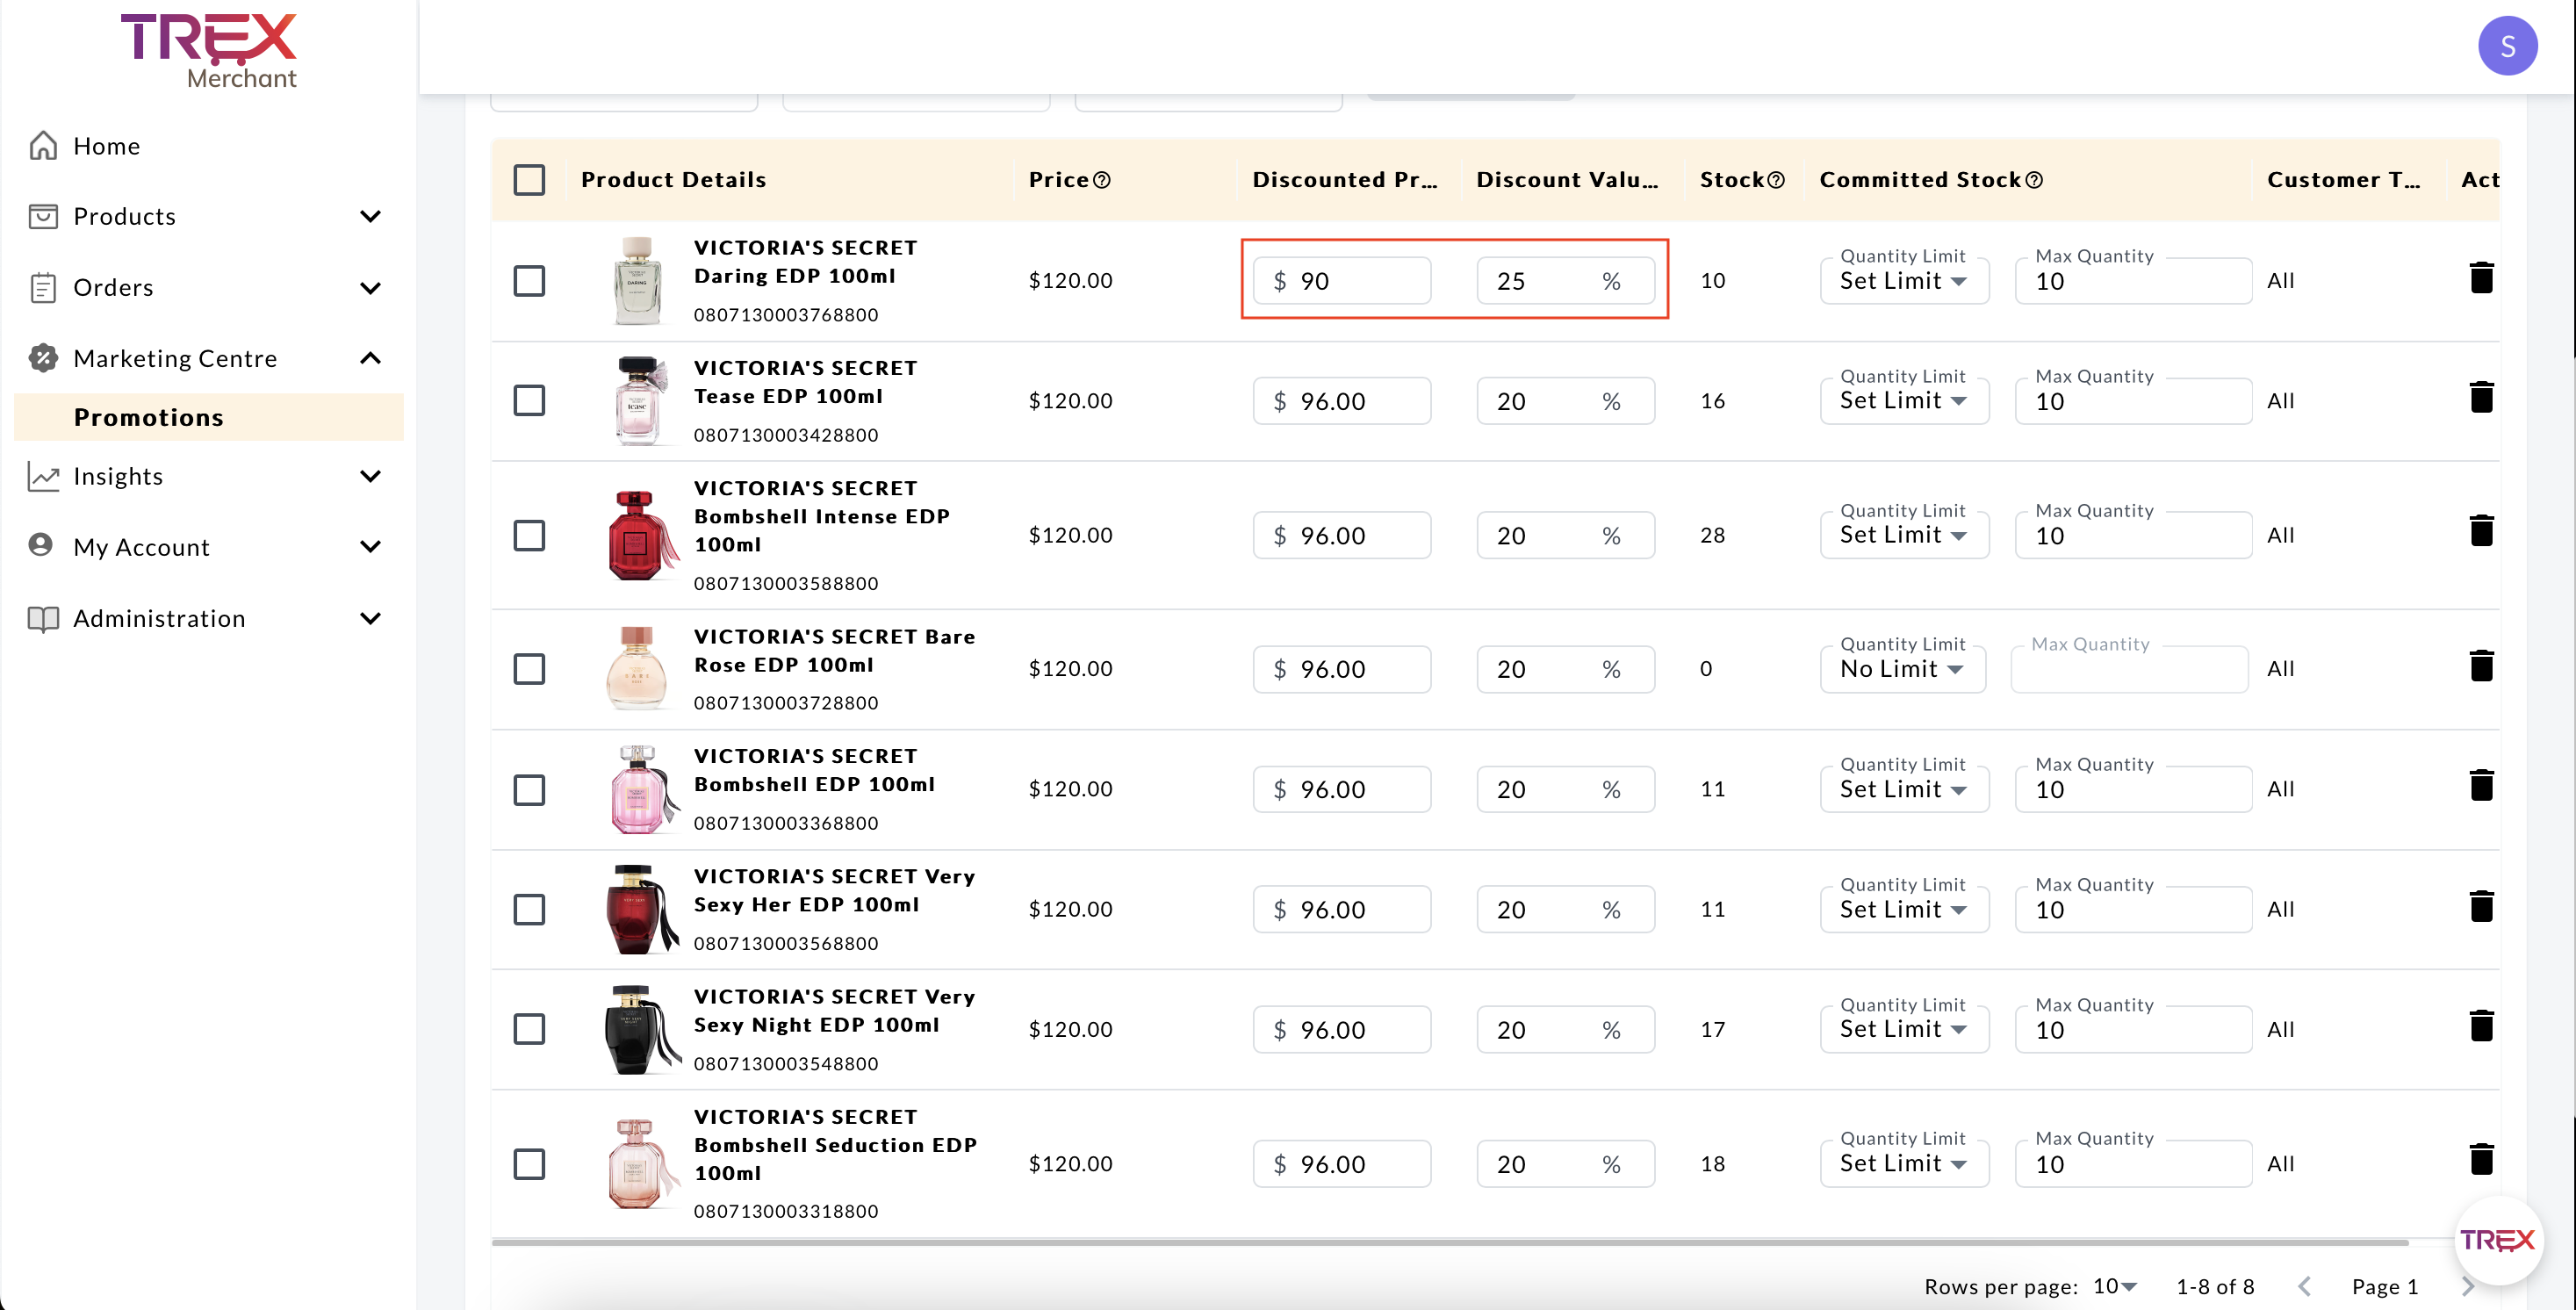Click the Committed Stock help icon
The height and width of the screenshot is (1310, 2576).
[x=2034, y=180]
